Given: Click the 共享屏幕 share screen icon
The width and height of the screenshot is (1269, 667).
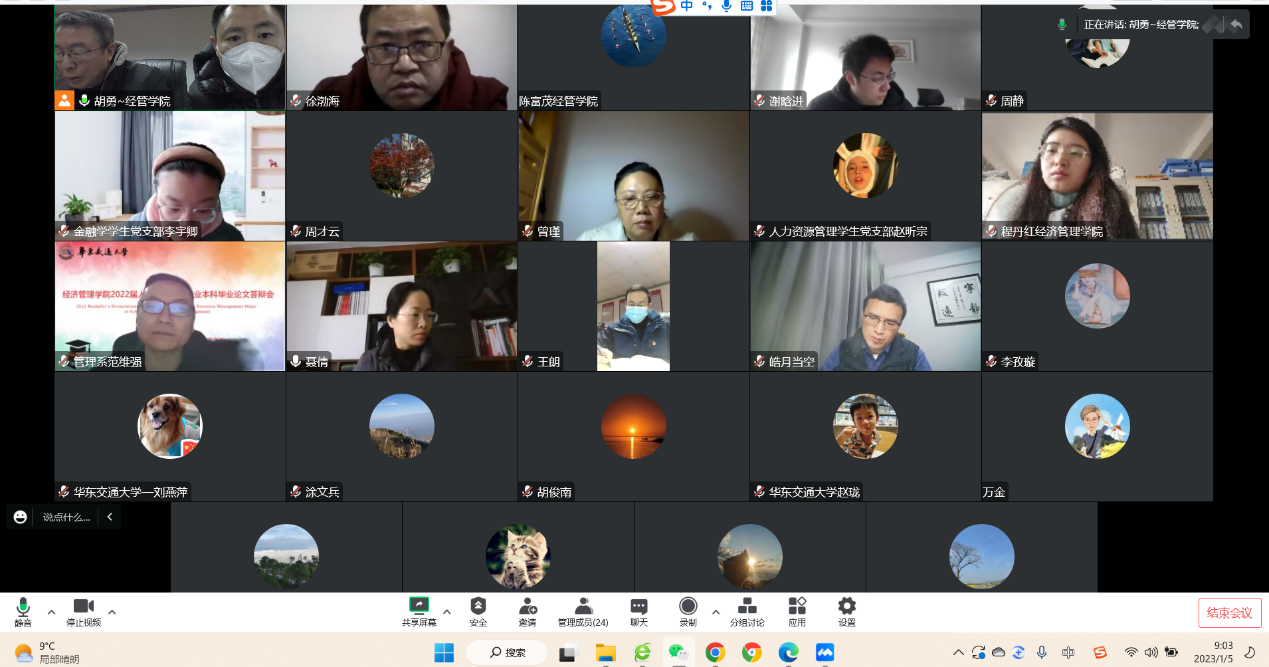Looking at the screenshot, I should click(419, 607).
